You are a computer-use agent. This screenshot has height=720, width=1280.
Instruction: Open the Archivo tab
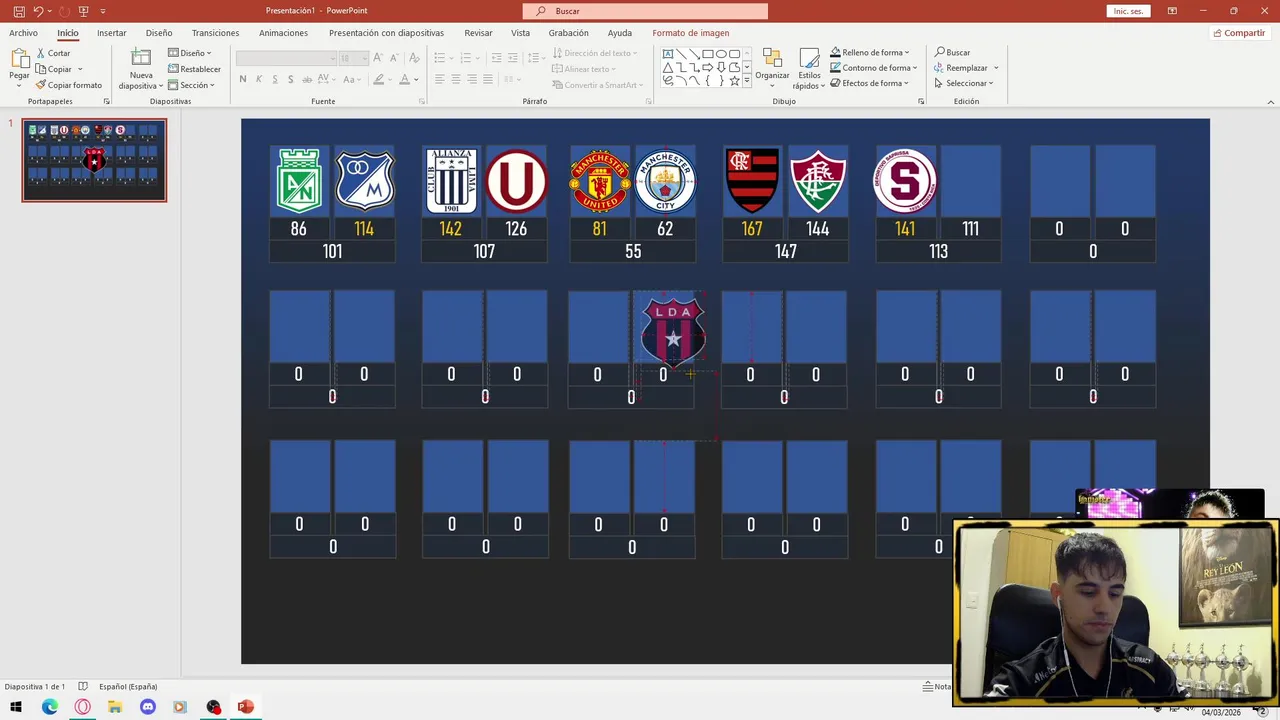(x=23, y=33)
